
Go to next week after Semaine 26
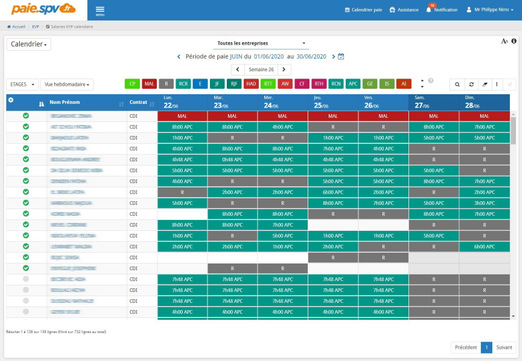(x=284, y=69)
